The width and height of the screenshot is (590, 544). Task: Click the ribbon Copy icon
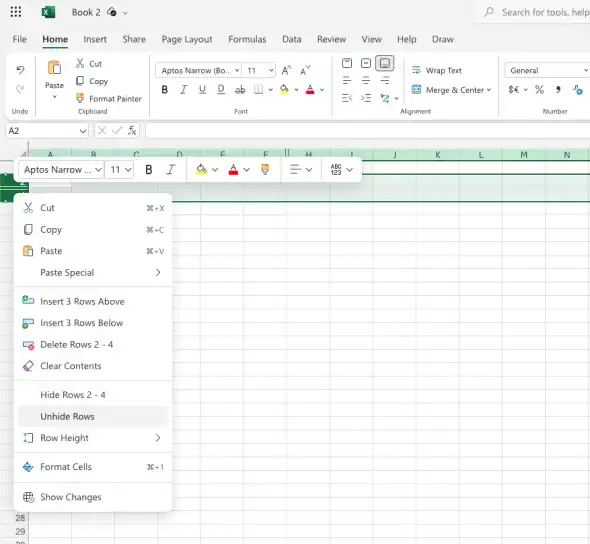click(80, 81)
